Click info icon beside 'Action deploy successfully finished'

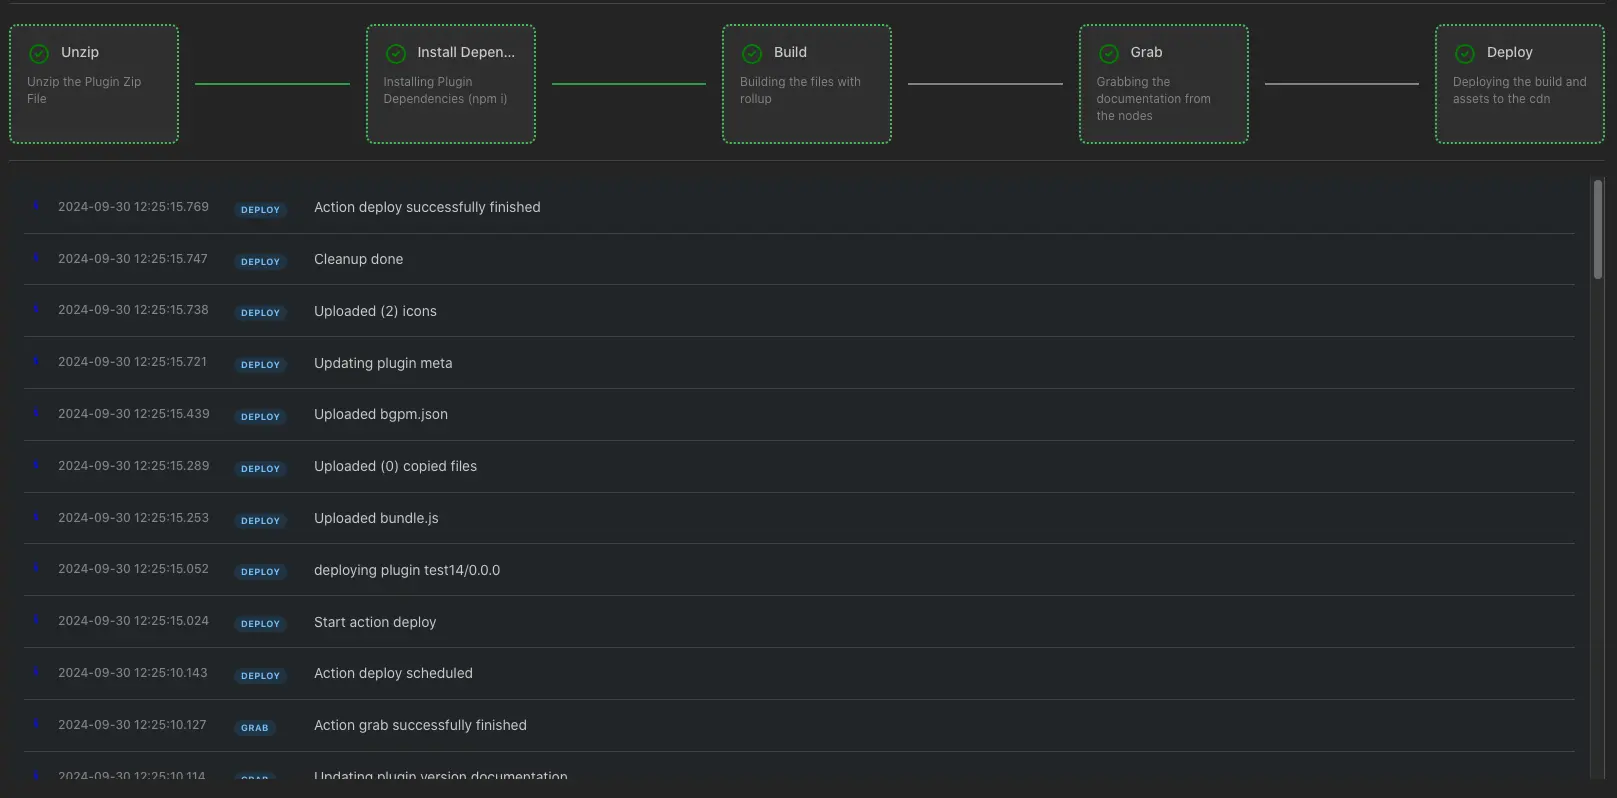[36, 206]
